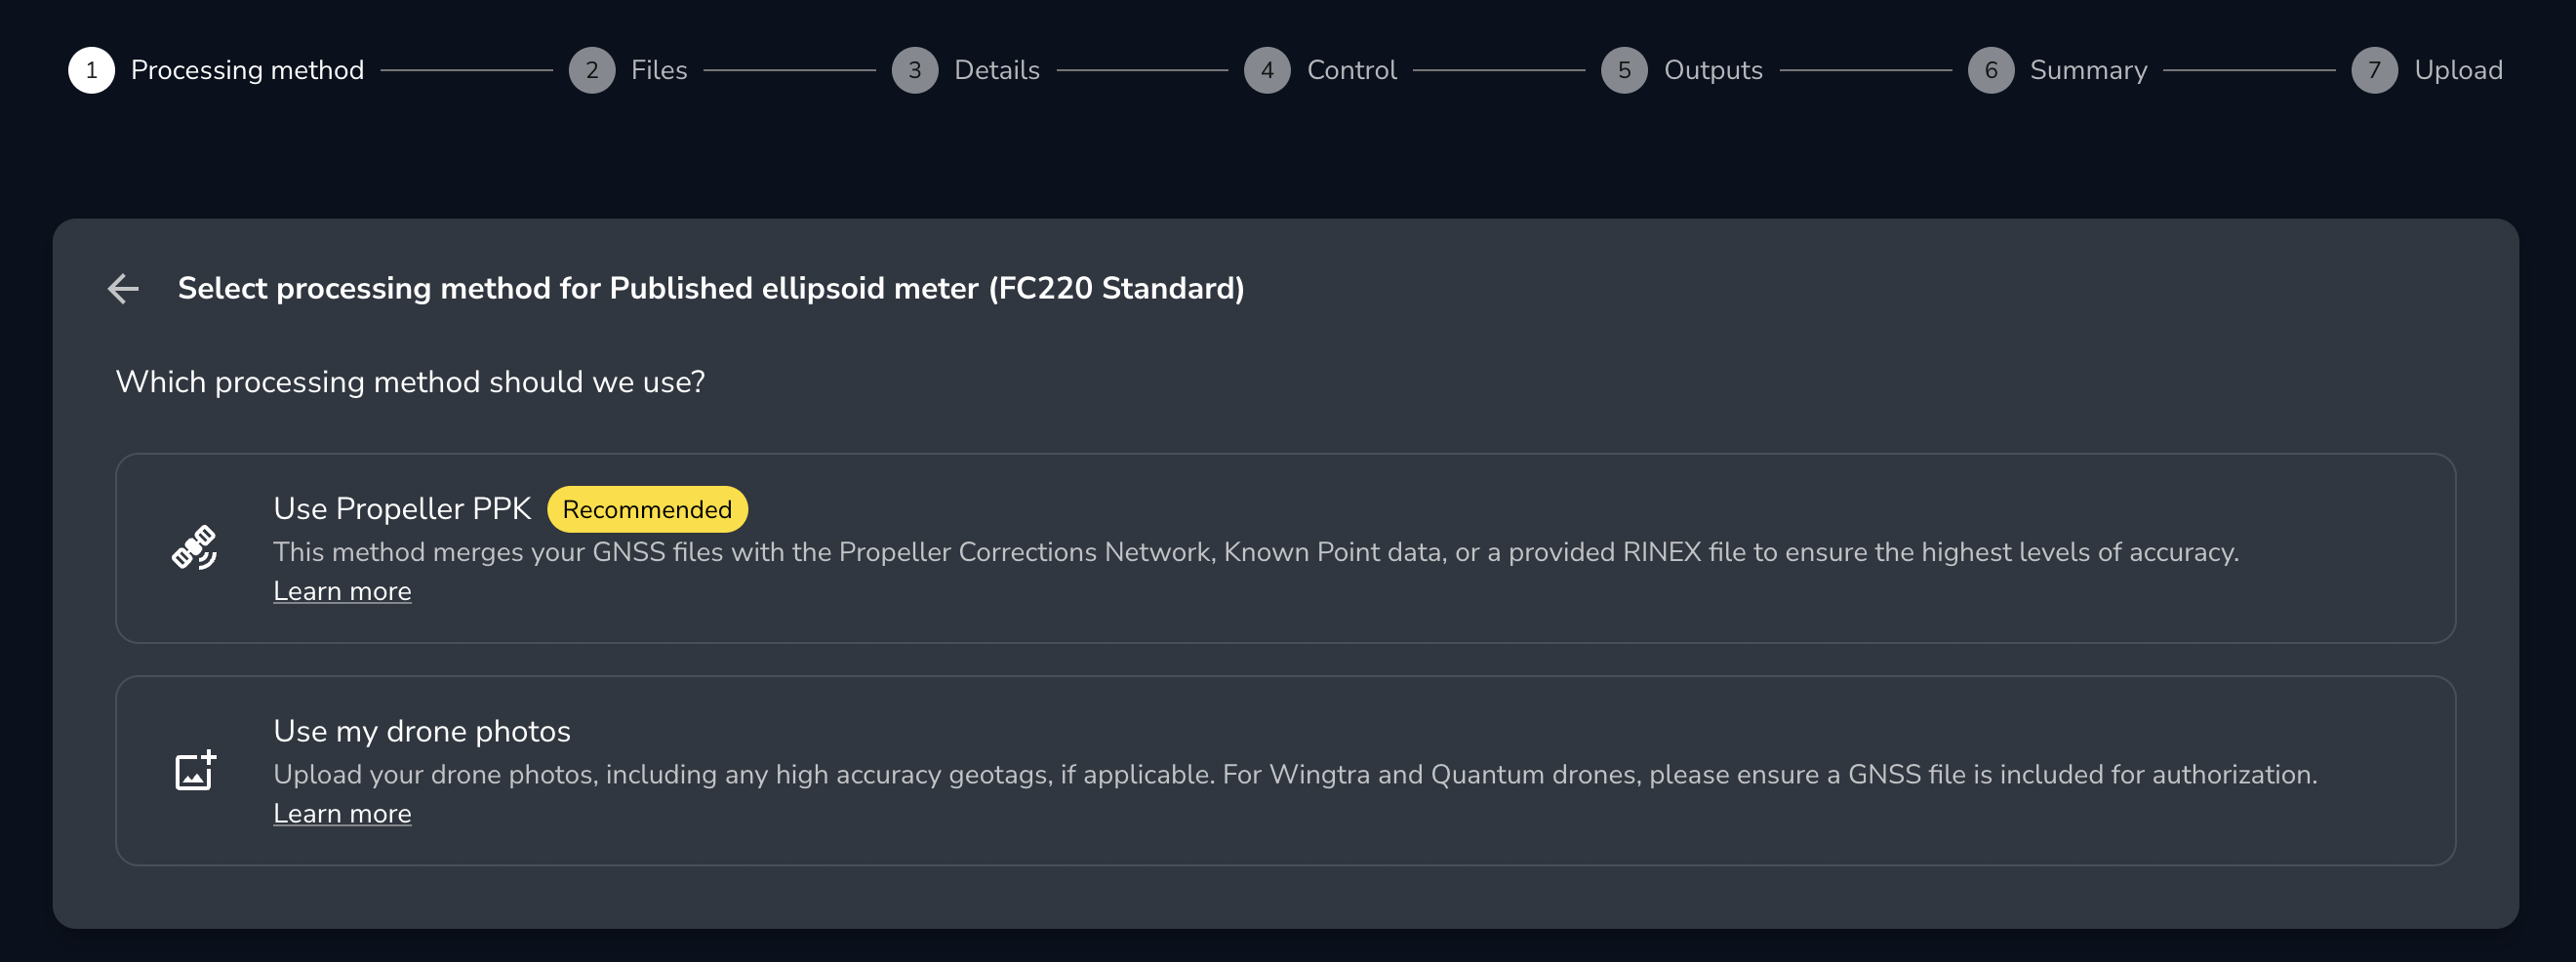Open the Summary step
The image size is (2576, 962).
tap(2088, 70)
